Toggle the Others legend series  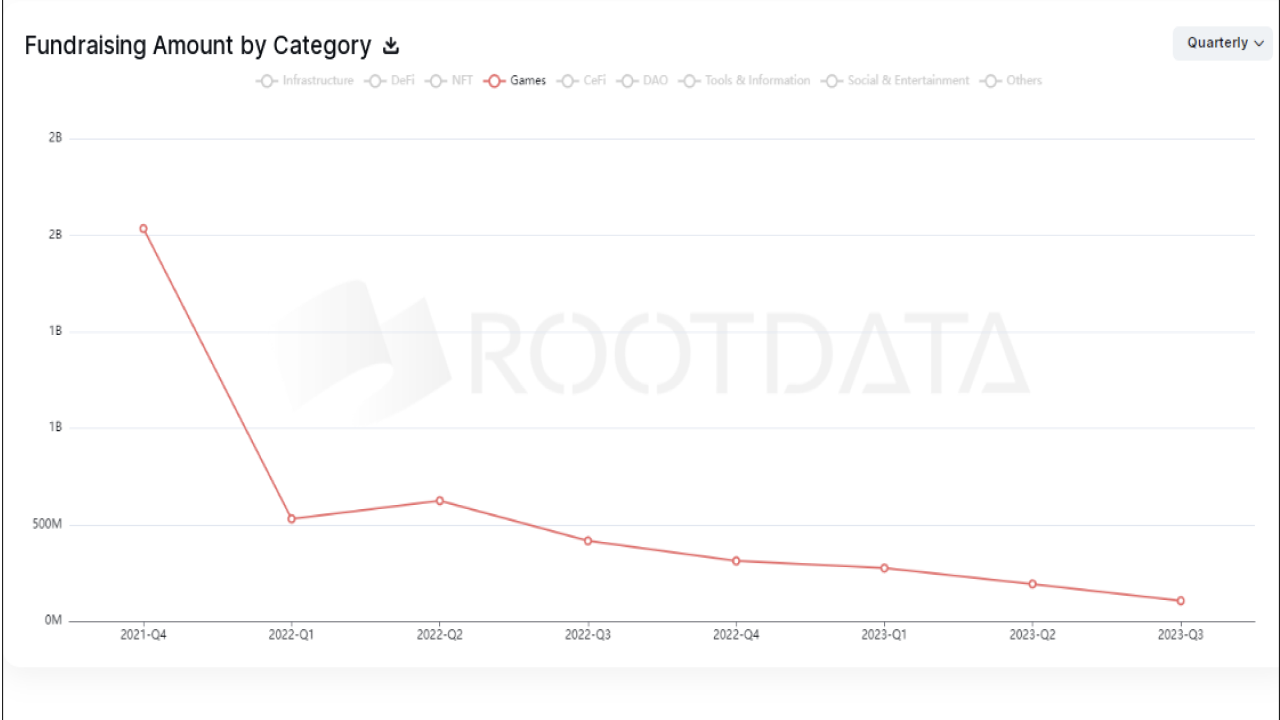1012,81
